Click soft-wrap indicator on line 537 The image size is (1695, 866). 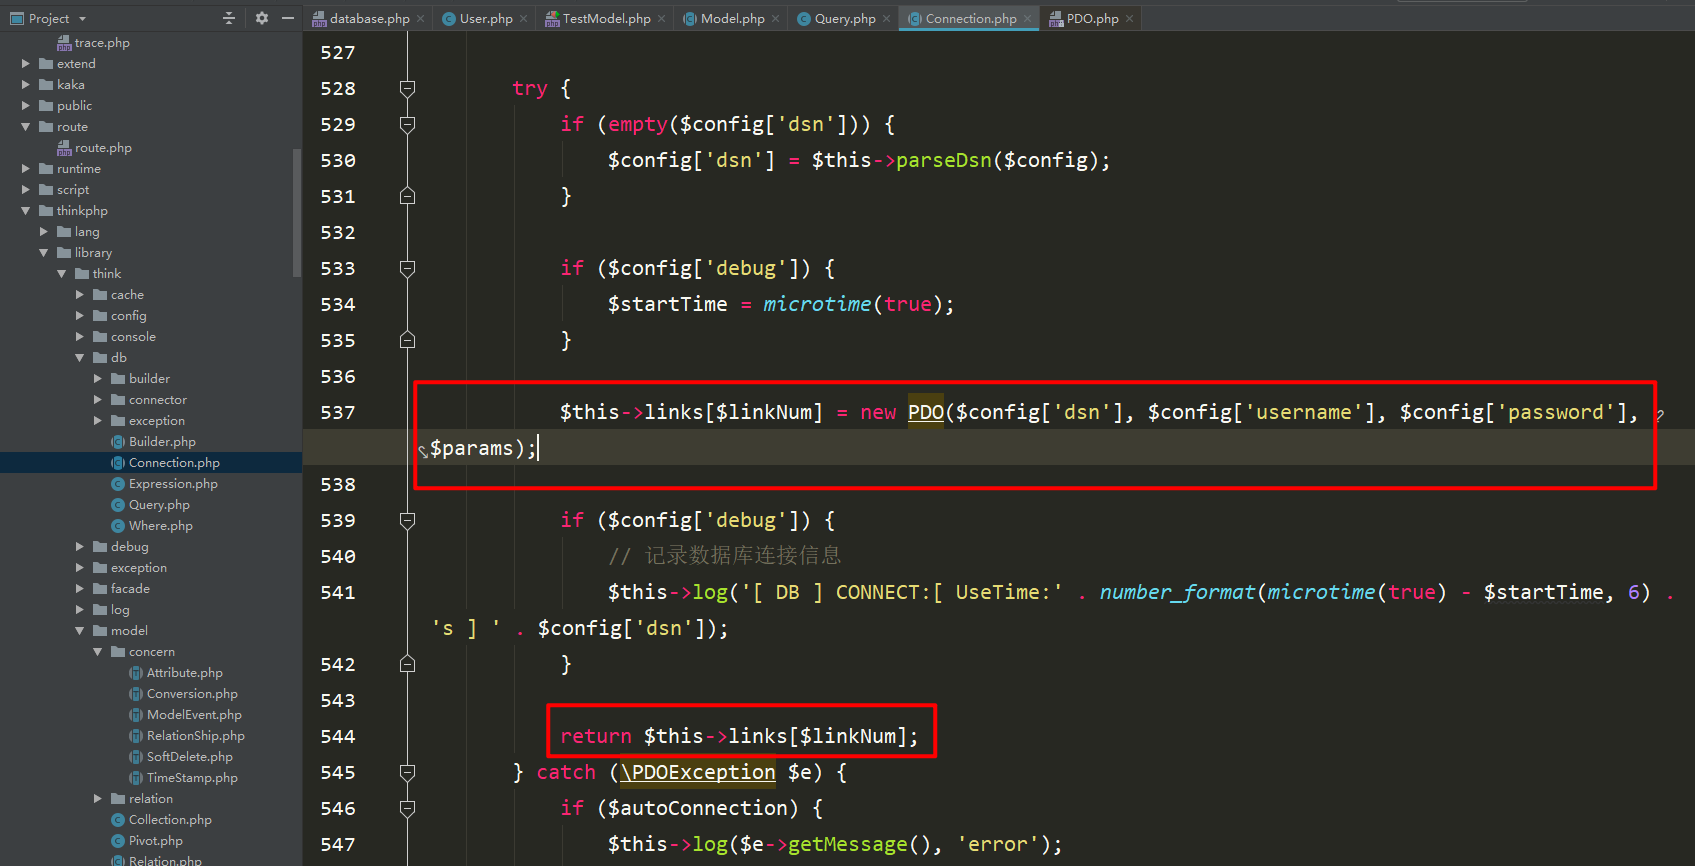click(x=1660, y=416)
